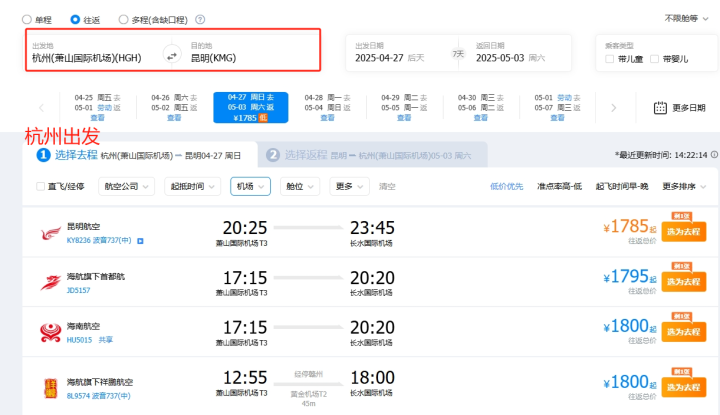Screen dimensions: 720x415
Task: Change the departure date 2025-04-27
Action: coord(379,58)
